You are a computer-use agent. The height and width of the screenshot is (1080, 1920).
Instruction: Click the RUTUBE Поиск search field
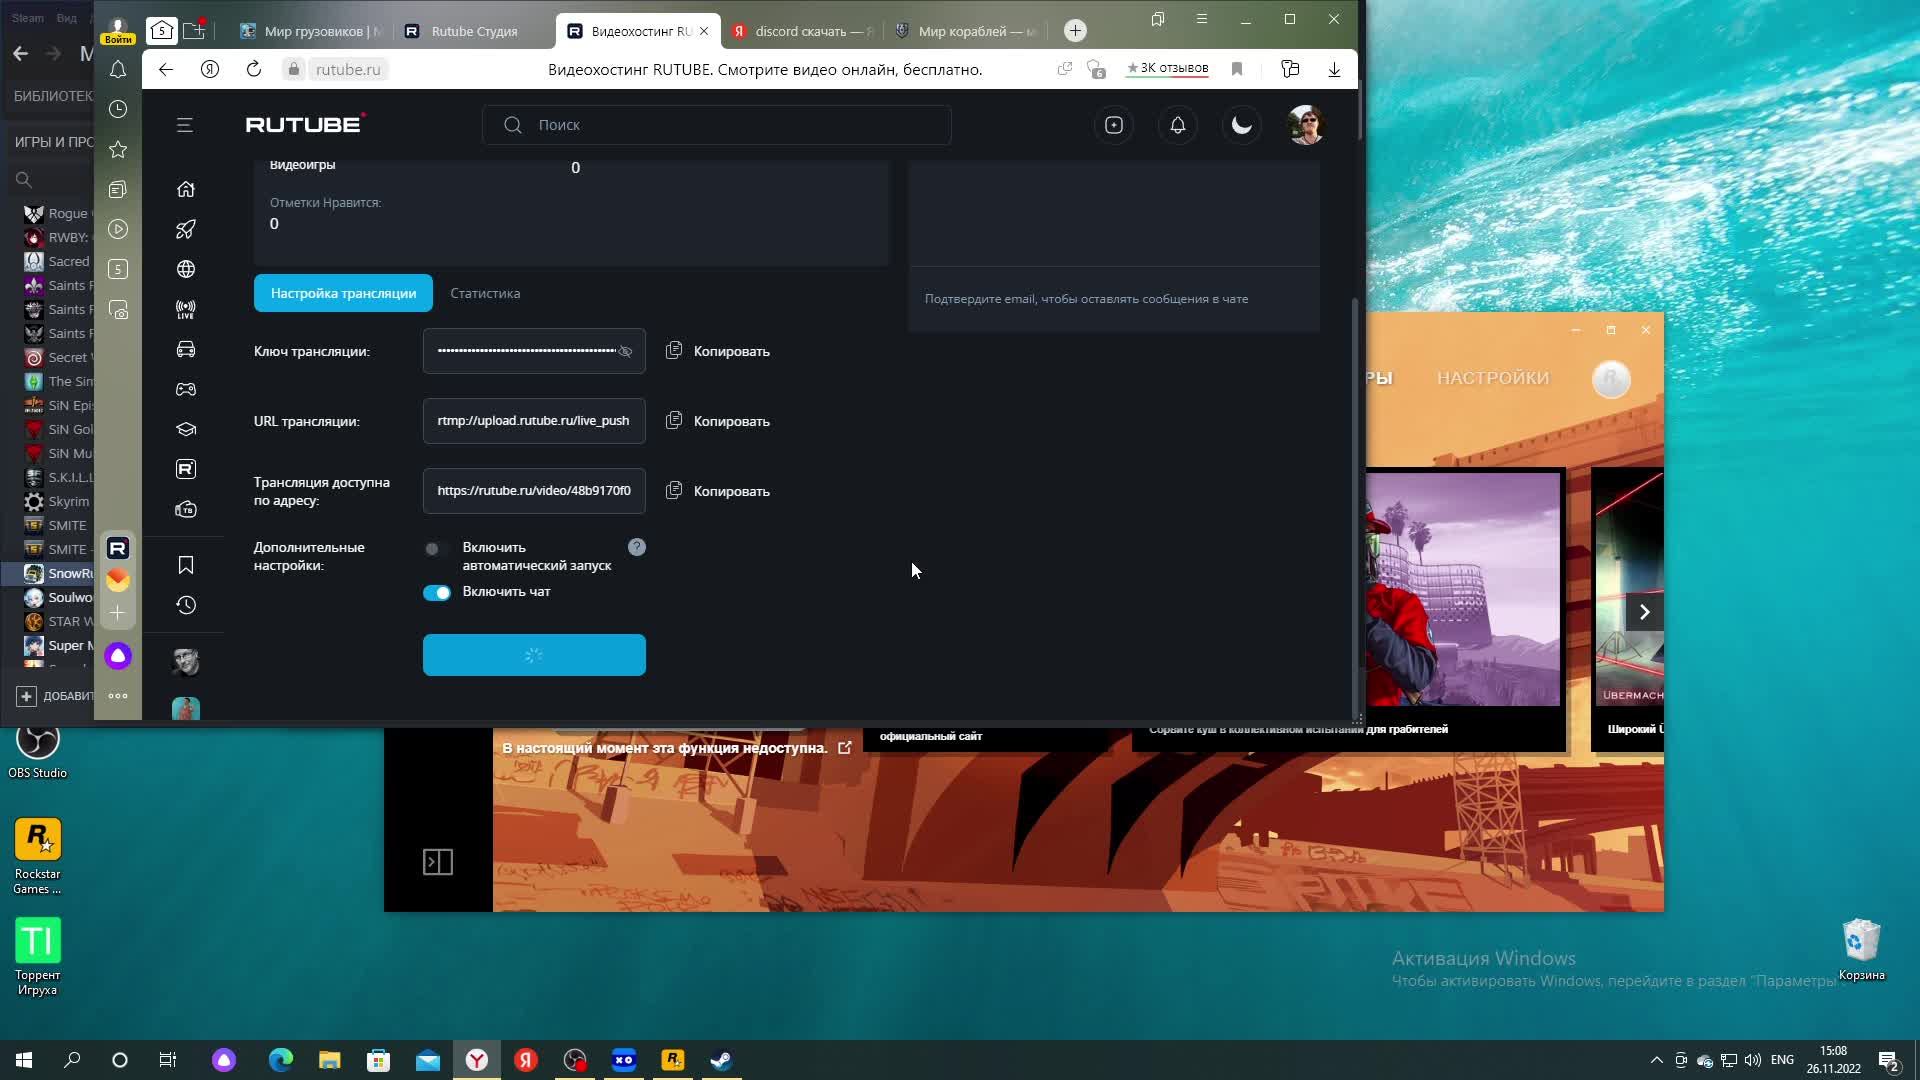716,125
